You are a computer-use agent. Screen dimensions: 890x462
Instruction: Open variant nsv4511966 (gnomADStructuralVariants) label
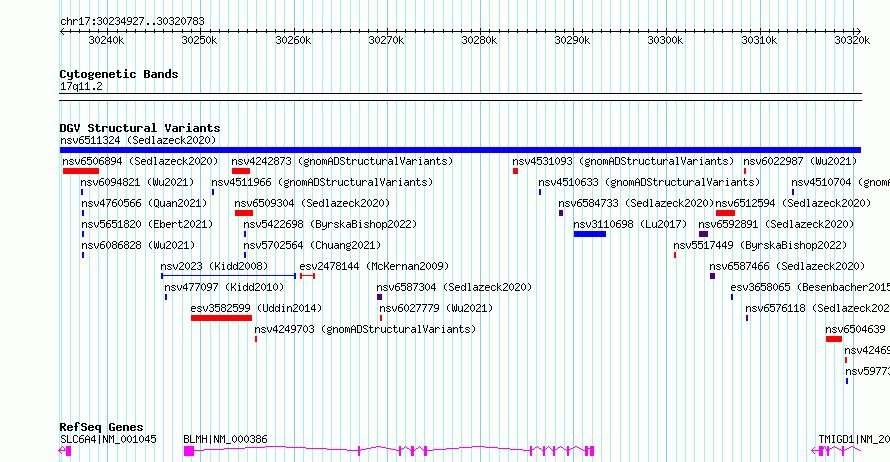click(x=322, y=182)
